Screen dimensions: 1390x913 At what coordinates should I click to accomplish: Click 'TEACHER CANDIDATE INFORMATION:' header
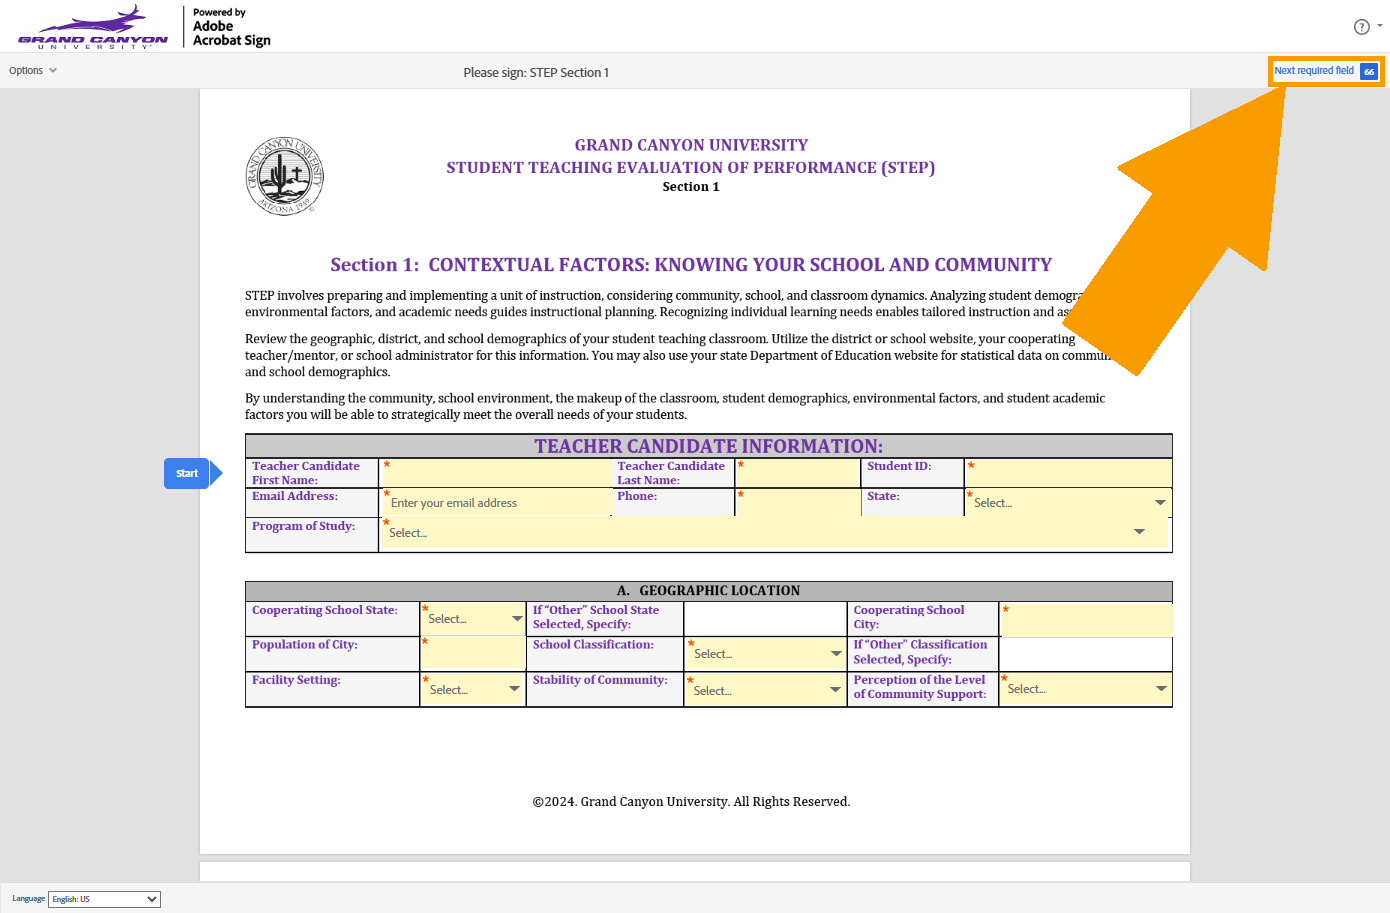coord(708,446)
